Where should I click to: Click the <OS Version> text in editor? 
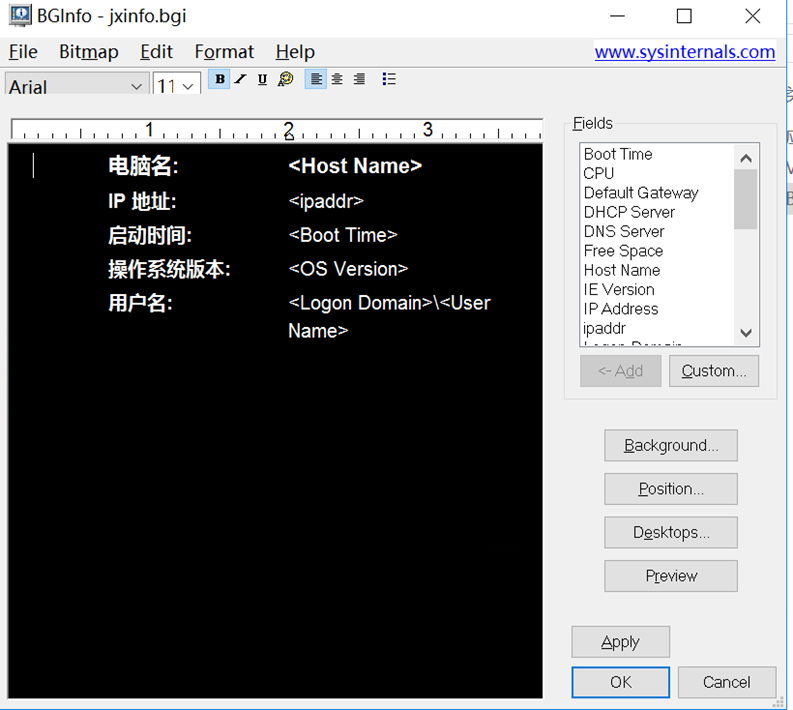(x=348, y=269)
